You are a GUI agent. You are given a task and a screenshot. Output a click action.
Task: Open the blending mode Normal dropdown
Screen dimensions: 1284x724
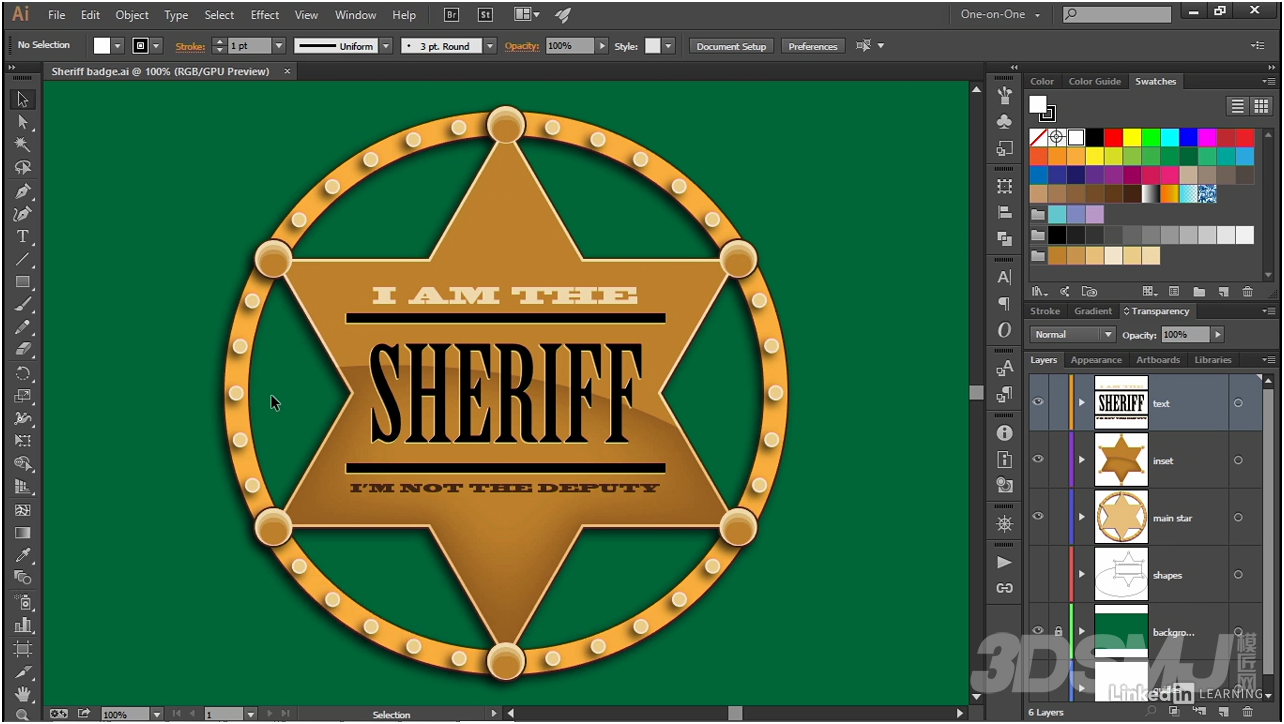[1073, 334]
